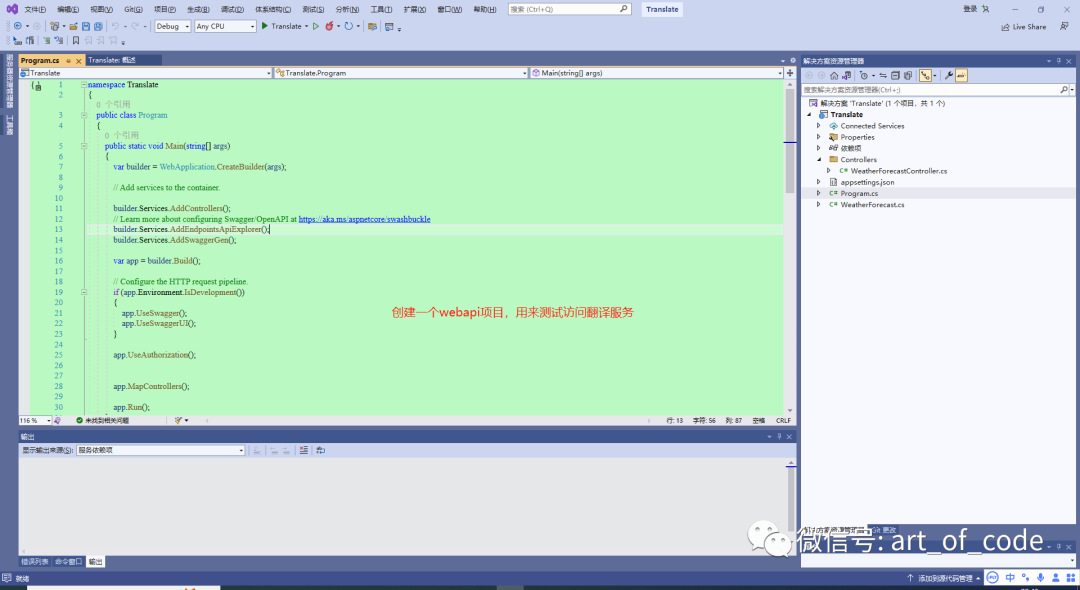Open the 工具(T) menu
This screenshot has height=590, width=1080.
[x=381, y=10]
